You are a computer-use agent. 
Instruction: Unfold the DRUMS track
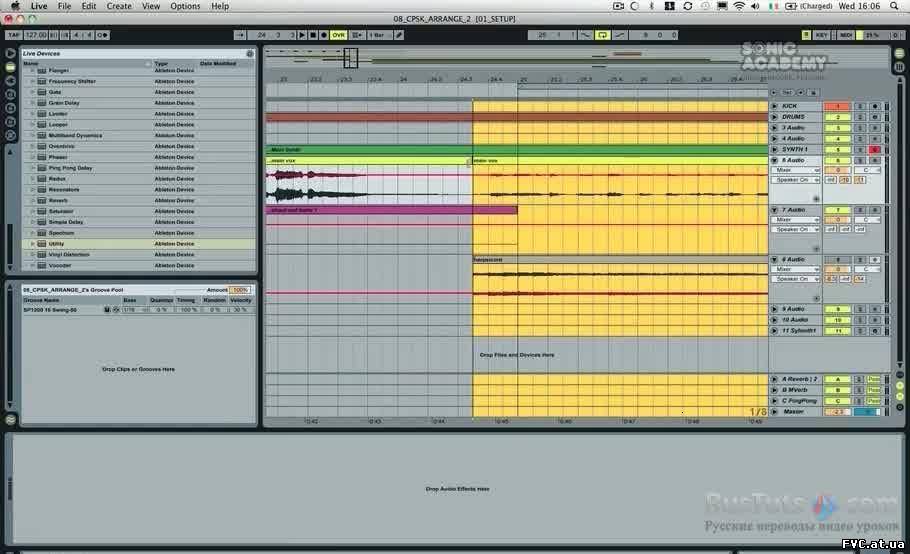pos(774,117)
